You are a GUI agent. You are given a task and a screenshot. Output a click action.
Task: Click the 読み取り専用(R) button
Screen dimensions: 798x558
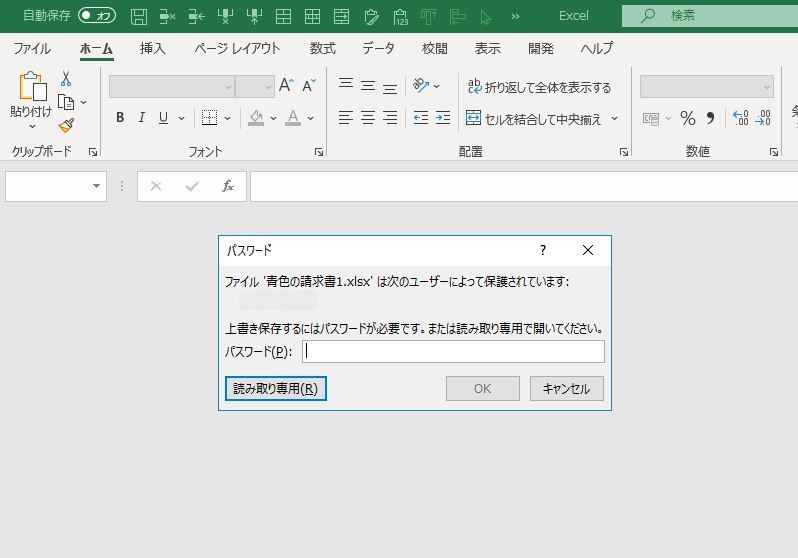[x=275, y=388]
